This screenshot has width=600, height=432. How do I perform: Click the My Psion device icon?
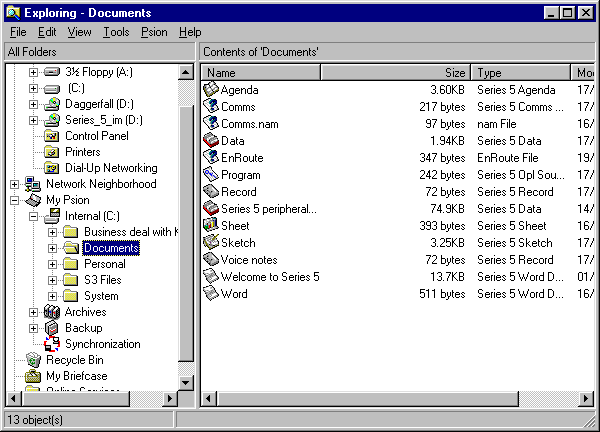click(33, 200)
